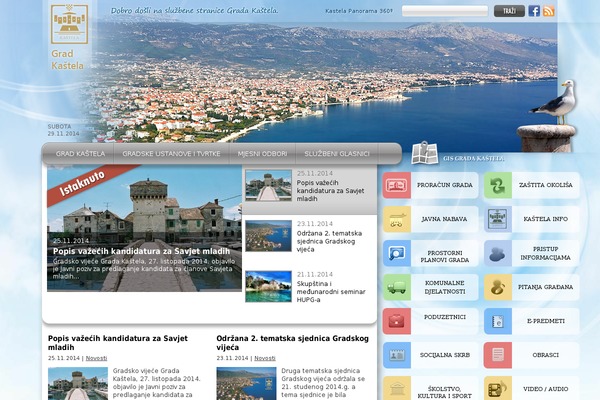Open the Javna nabava link

tap(444, 219)
